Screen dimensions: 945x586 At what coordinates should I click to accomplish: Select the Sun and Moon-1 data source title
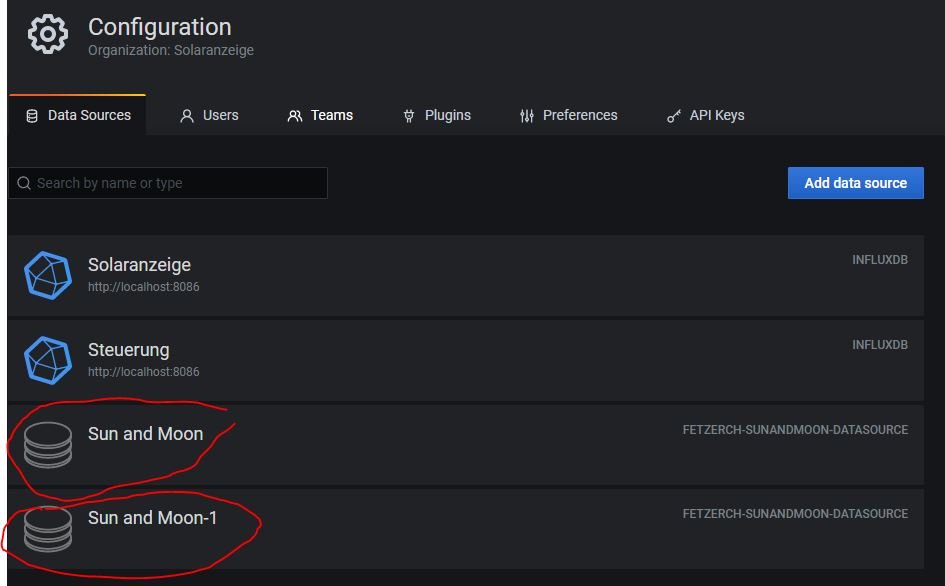152,518
